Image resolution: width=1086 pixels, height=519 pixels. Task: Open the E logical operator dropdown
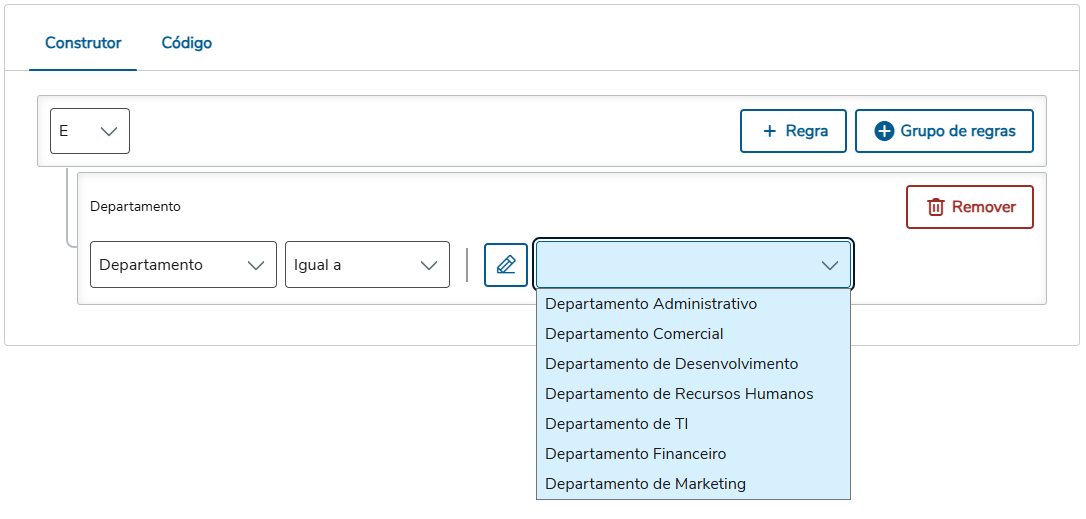[90, 131]
